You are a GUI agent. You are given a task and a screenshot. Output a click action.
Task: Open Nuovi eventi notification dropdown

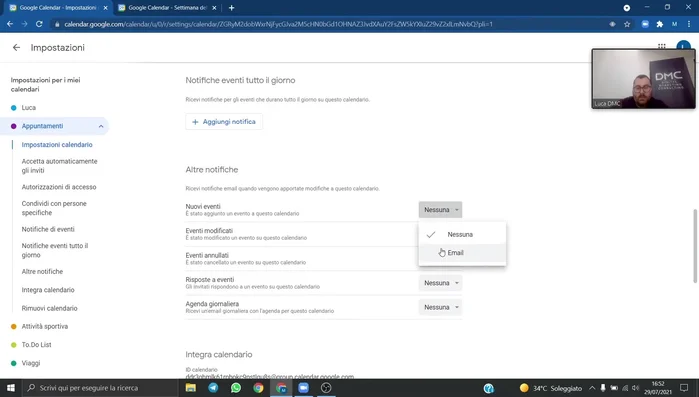(x=440, y=210)
